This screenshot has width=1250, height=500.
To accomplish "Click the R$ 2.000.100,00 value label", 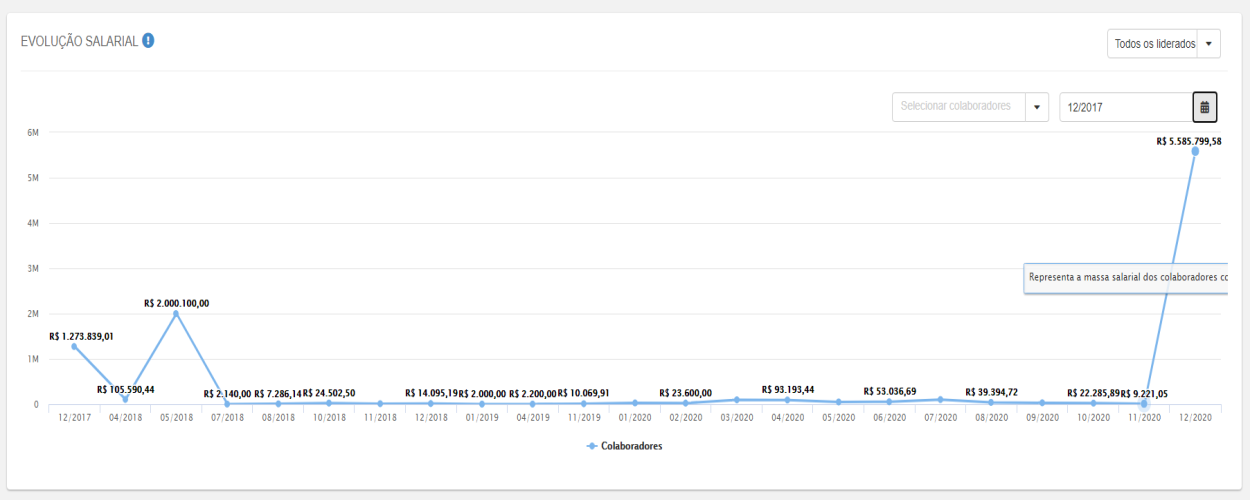I will point(177,303).
